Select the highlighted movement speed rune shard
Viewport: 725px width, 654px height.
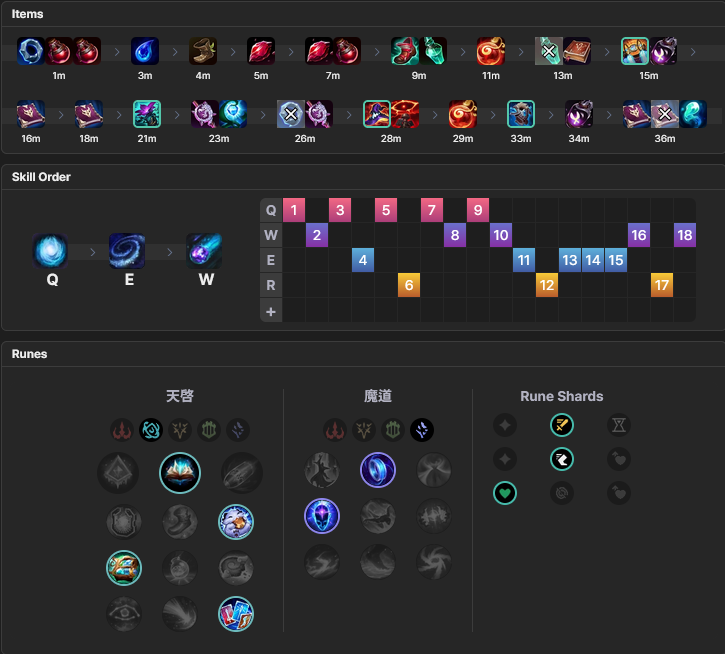coord(562,459)
